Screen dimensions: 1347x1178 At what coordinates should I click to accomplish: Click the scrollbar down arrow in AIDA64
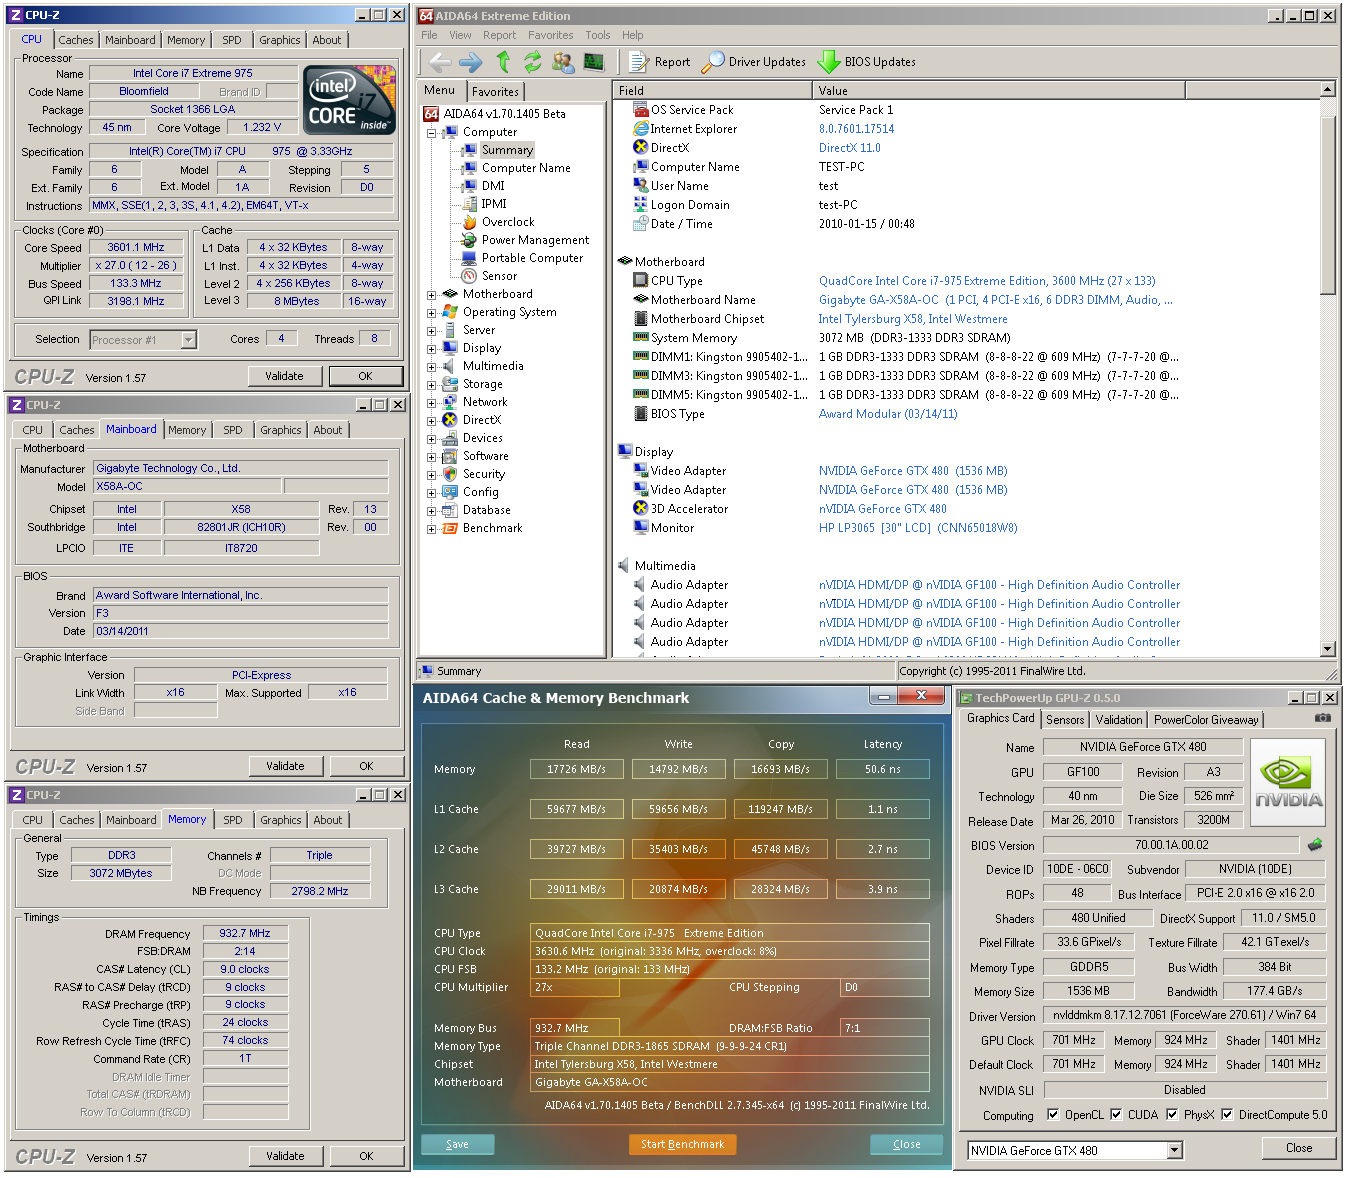pyautogui.click(x=1328, y=649)
